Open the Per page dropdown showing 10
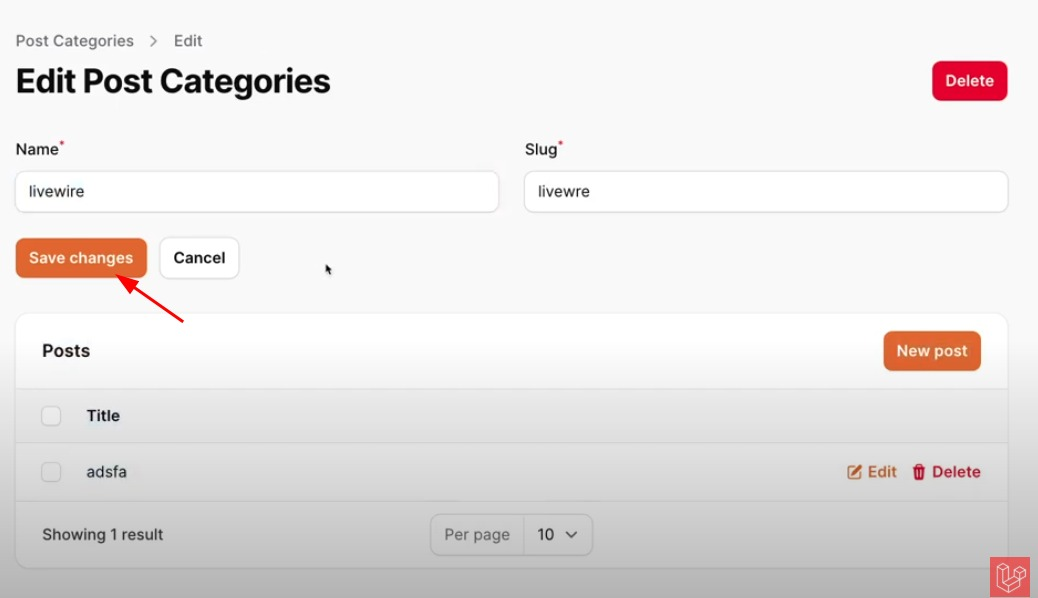The width and height of the screenshot is (1038, 598). [558, 535]
